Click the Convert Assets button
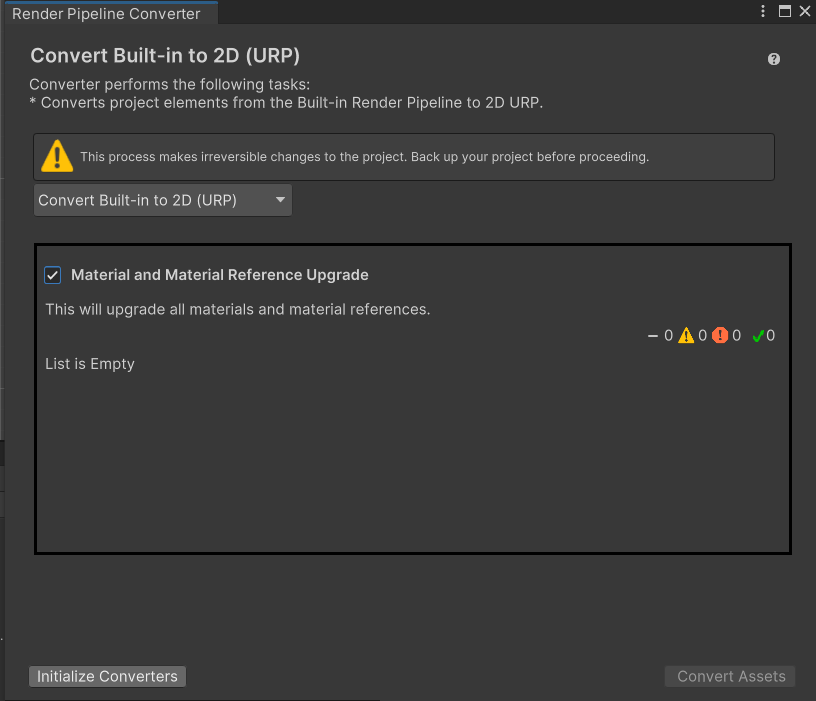Image resolution: width=816 pixels, height=701 pixels. coord(729,676)
